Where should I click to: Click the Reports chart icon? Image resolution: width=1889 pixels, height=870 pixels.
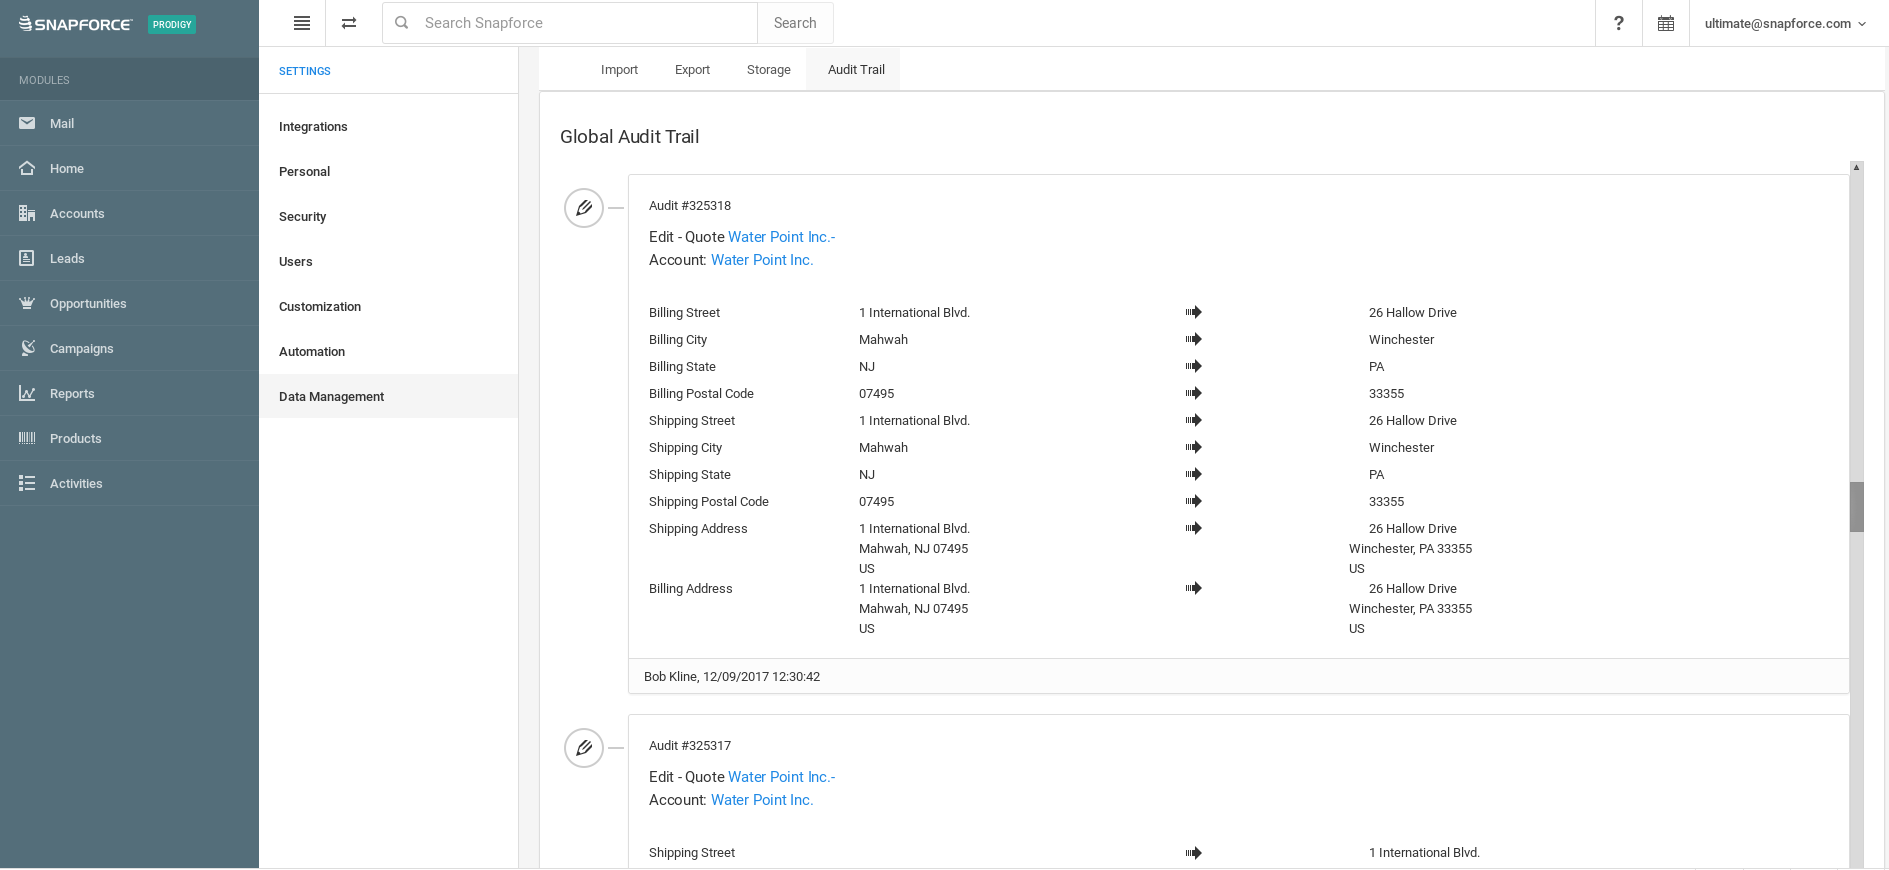[x=27, y=393]
